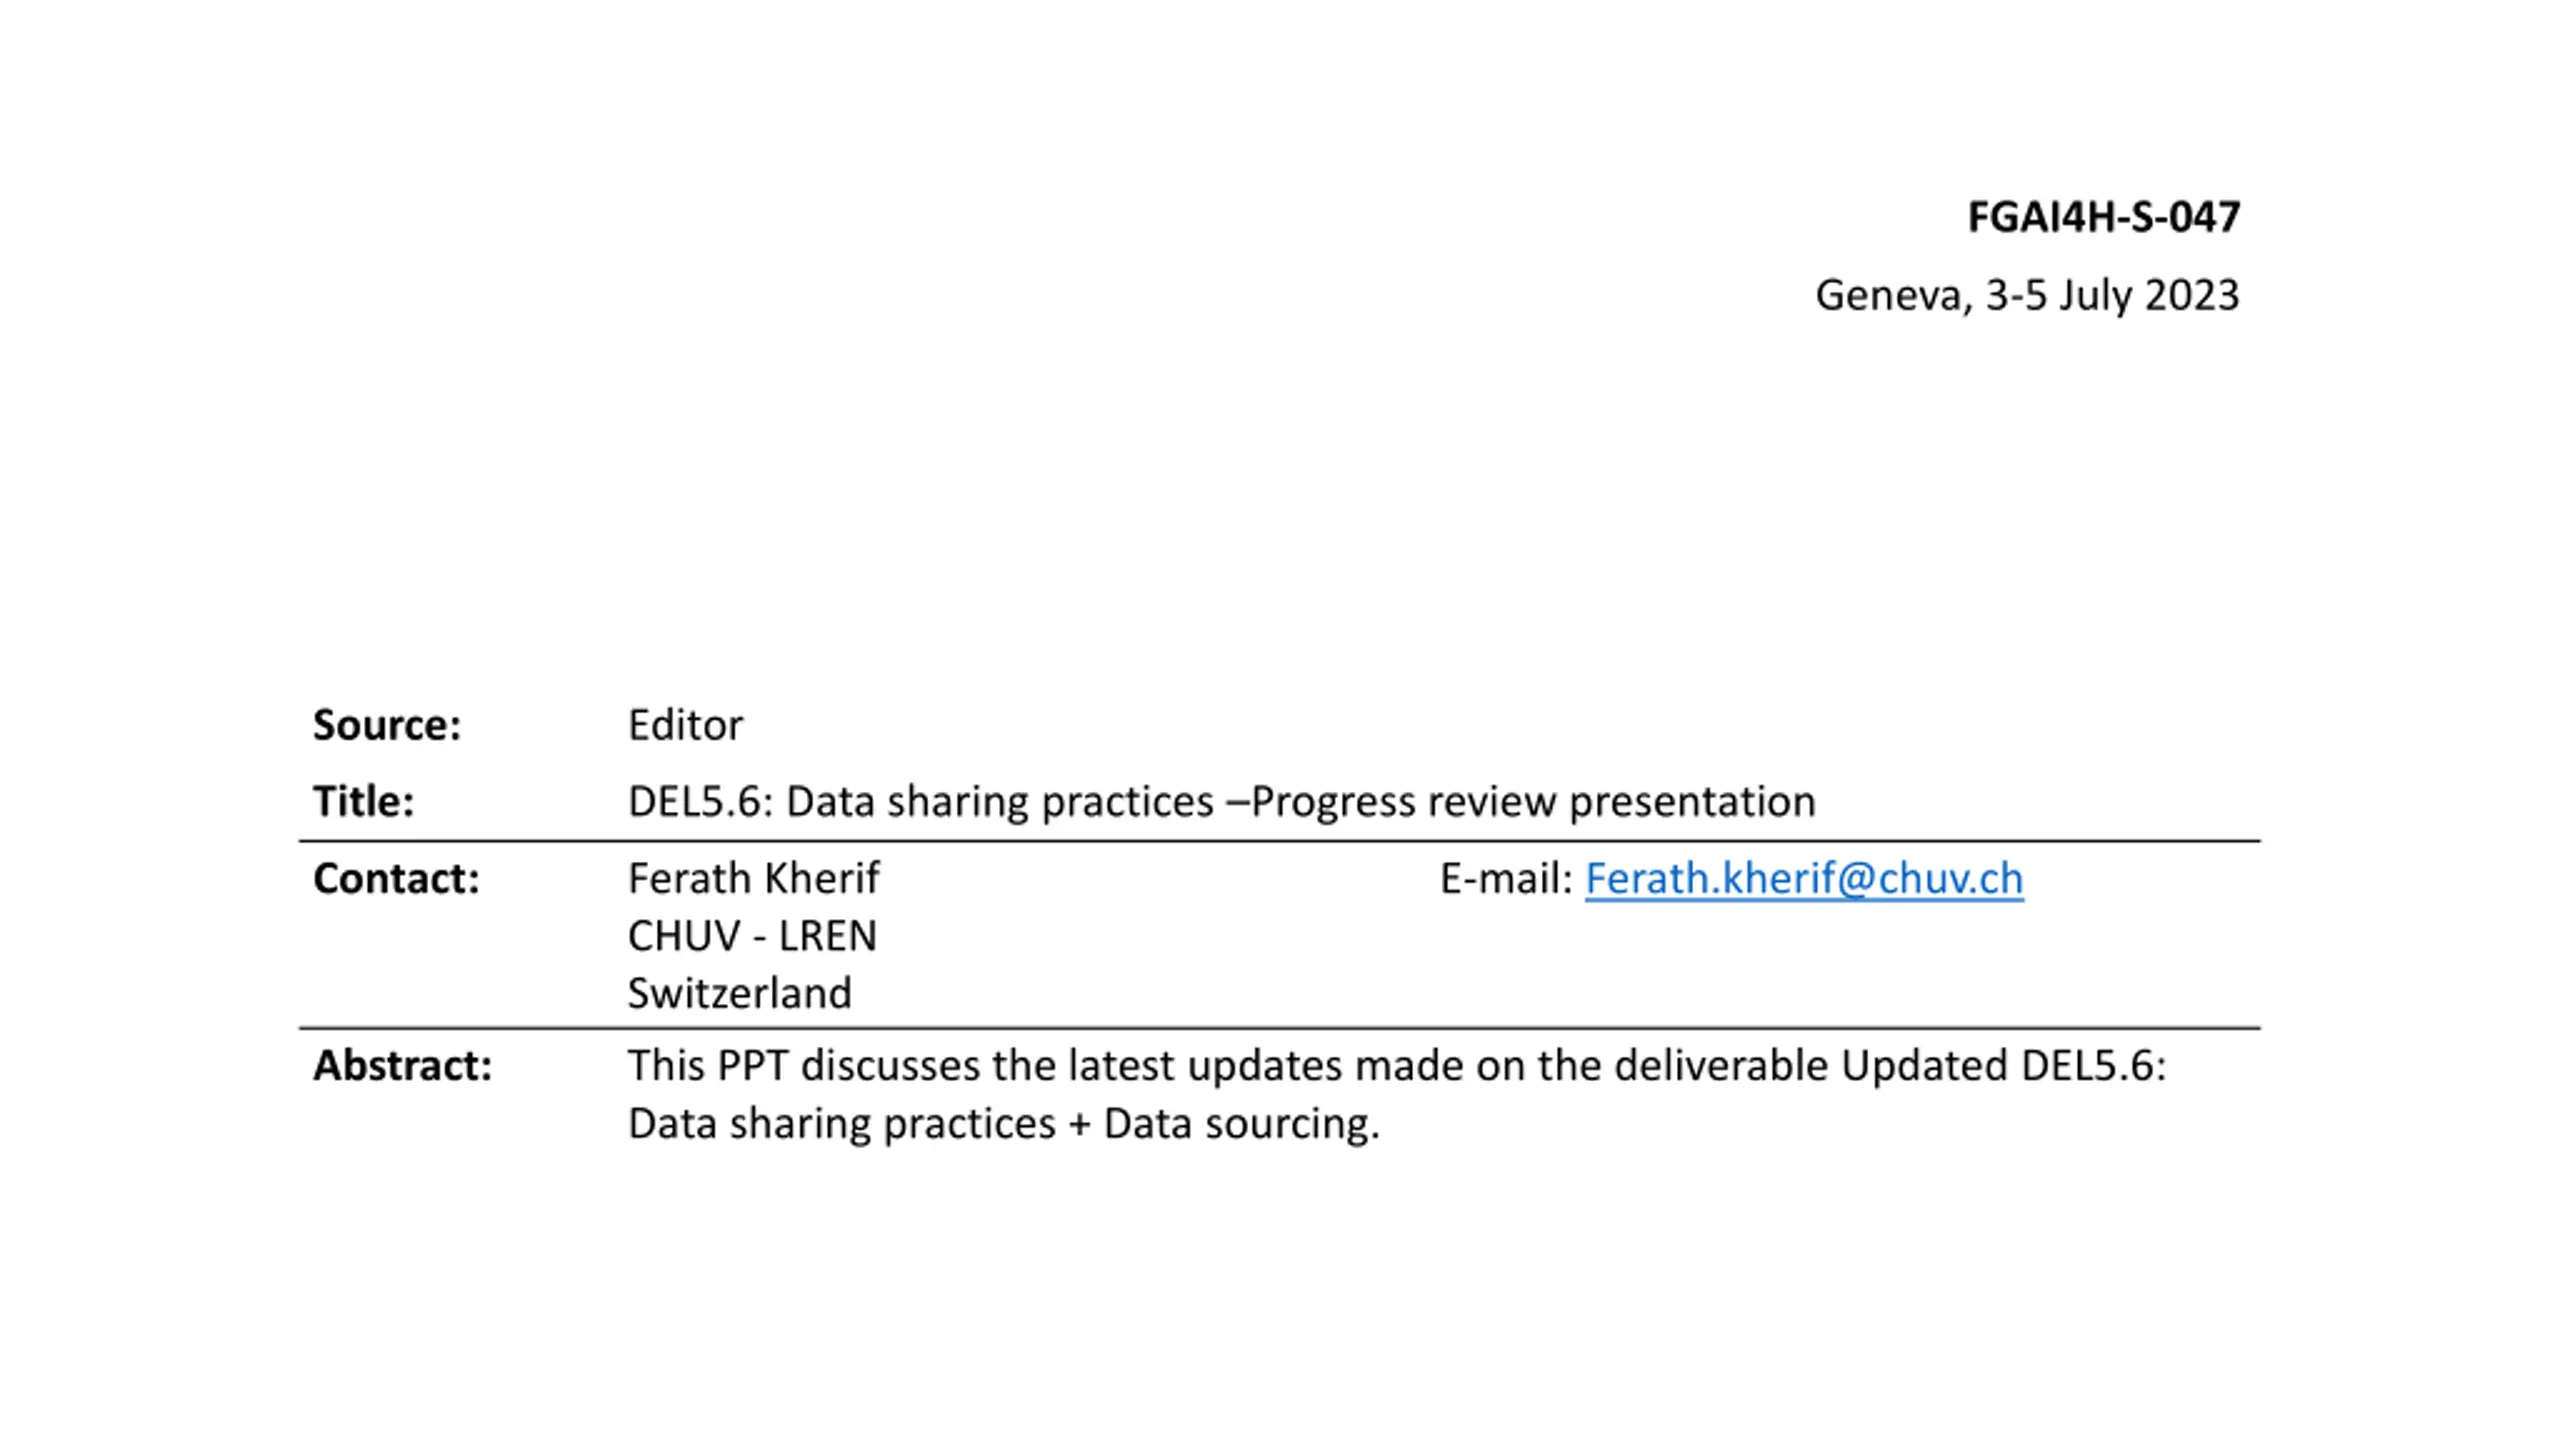Select the FGAI4H-S-047 document number
2560x1440 pixels.
[x=2103, y=217]
